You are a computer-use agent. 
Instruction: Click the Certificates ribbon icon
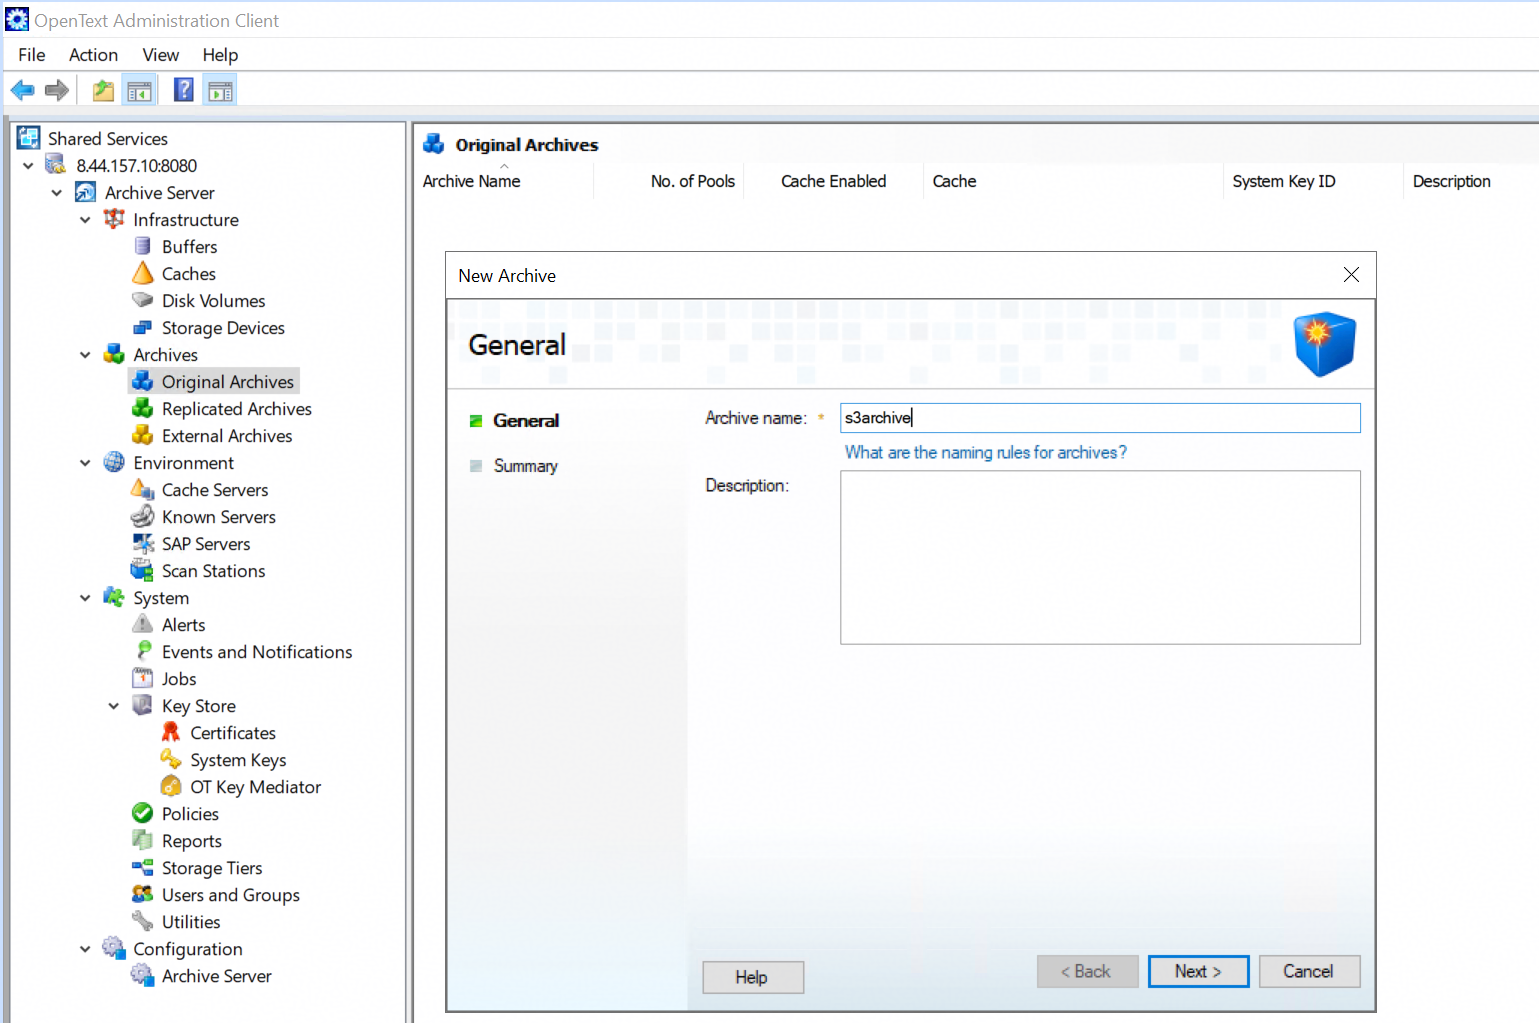click(x=171, y=732)
